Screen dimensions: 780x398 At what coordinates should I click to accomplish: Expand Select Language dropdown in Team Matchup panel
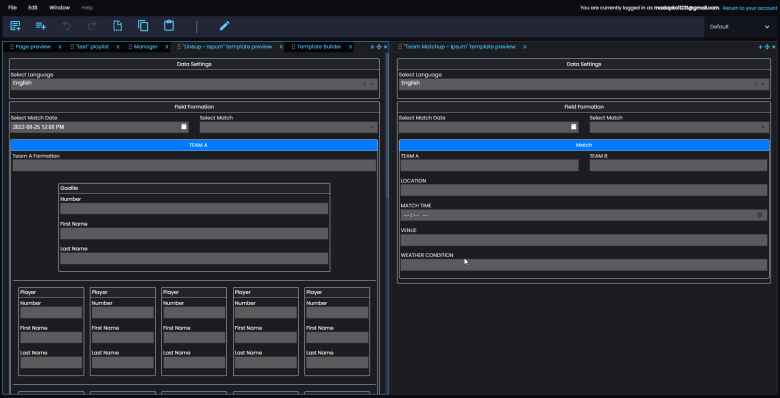763,85
